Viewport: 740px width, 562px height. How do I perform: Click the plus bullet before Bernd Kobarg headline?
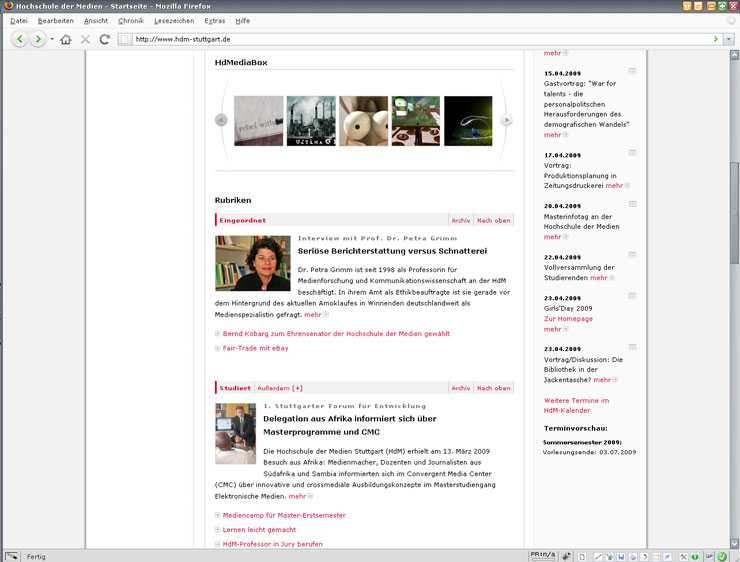point(218,334)
